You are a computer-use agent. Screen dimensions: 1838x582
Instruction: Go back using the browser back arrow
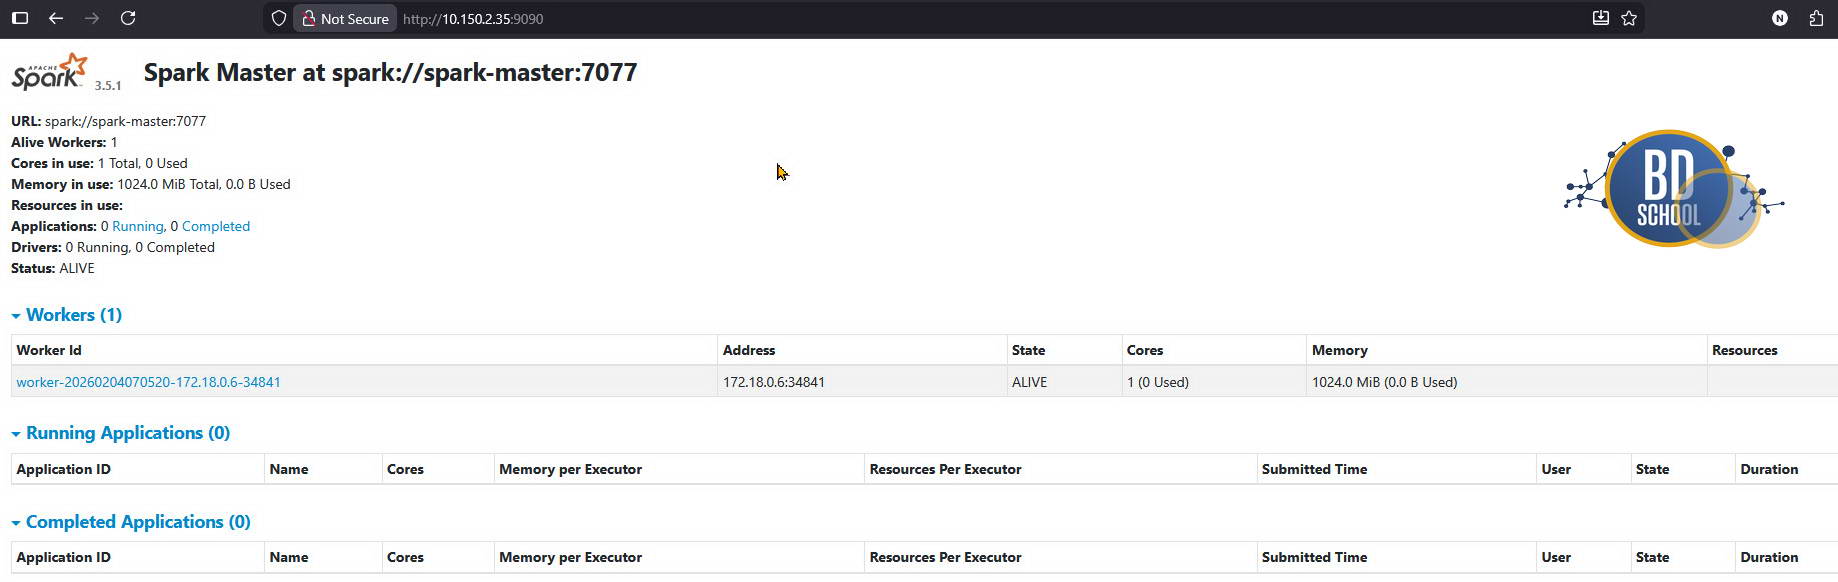[56, 18]
